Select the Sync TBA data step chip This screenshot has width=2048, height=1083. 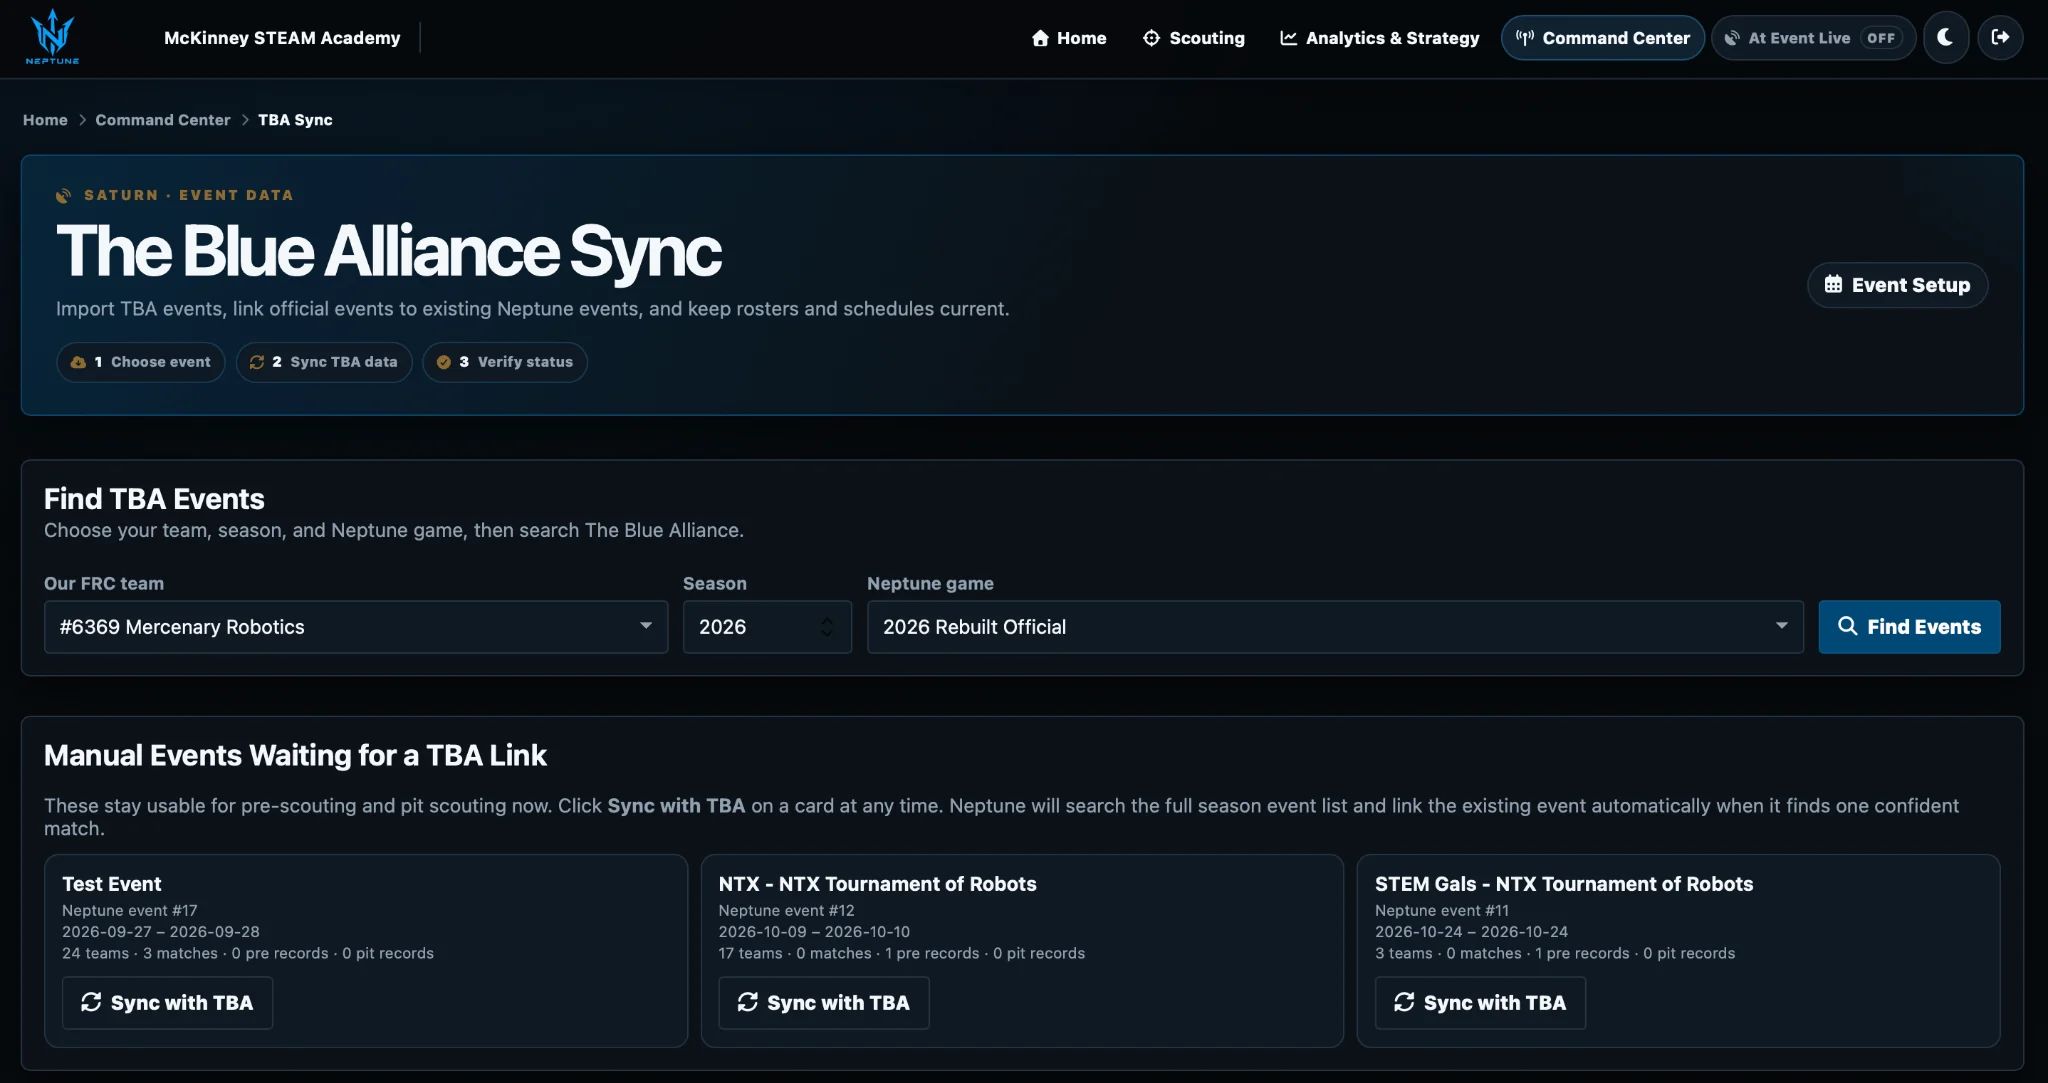pos(324,362)
